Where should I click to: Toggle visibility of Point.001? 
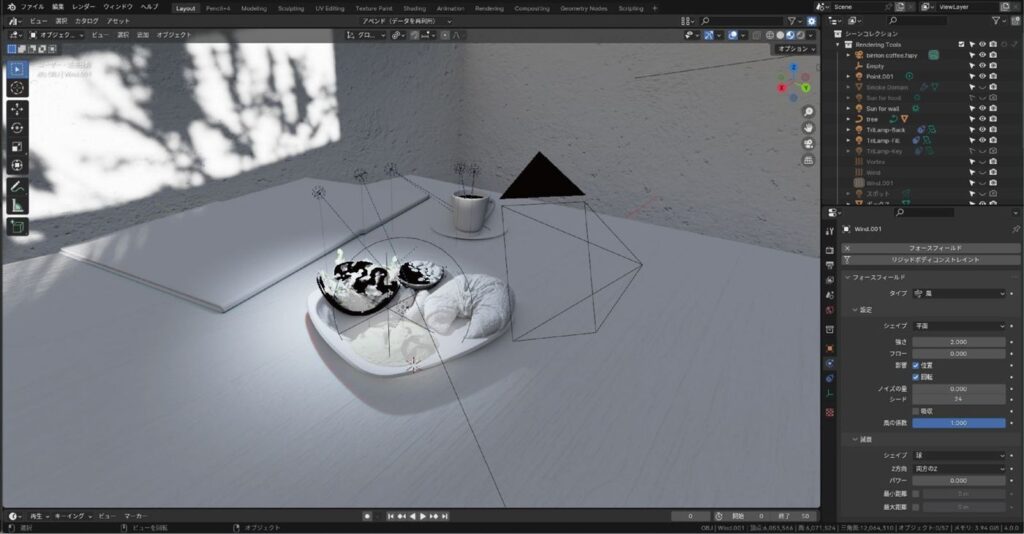pyautogui.click(x=982, y=76)
